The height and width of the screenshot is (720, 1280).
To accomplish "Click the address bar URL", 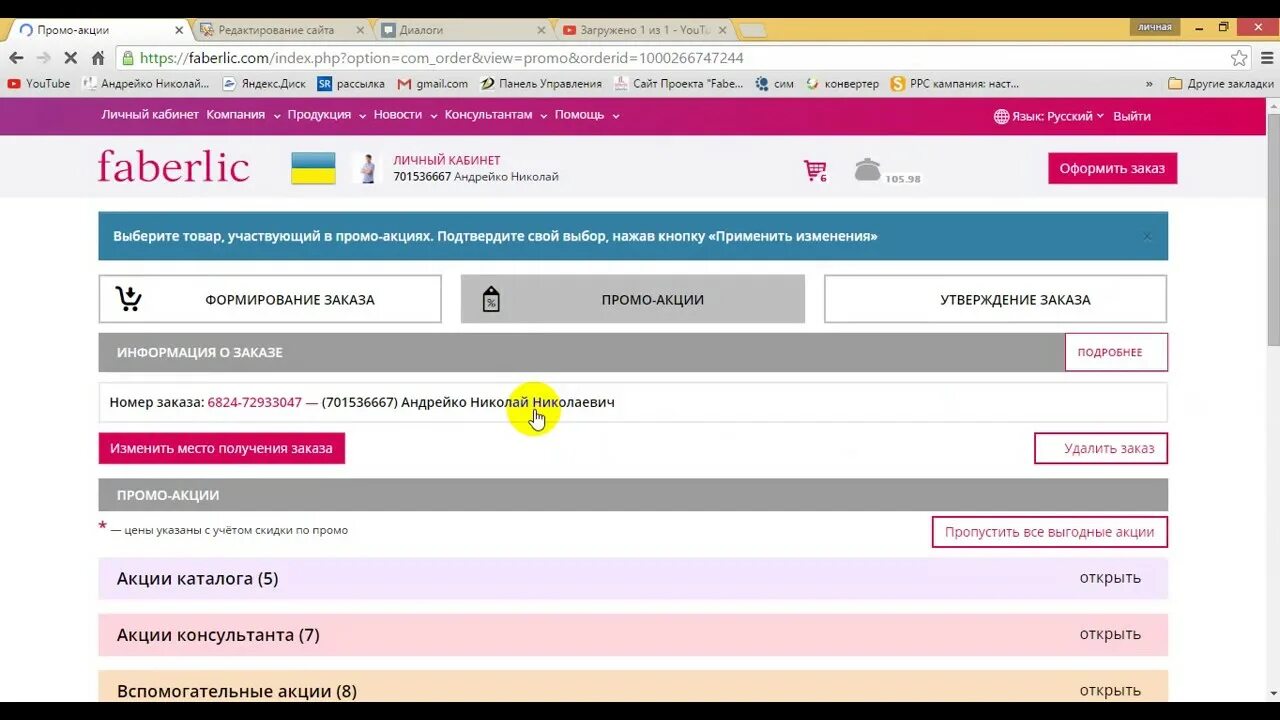I will click(441, 58).
